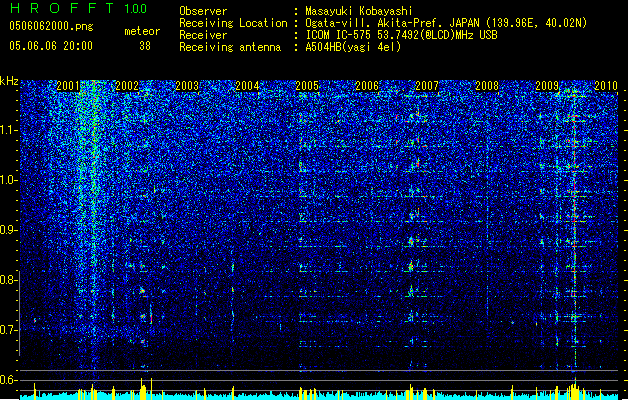Click the 1.1 kHz axis label

coord(9,130)
